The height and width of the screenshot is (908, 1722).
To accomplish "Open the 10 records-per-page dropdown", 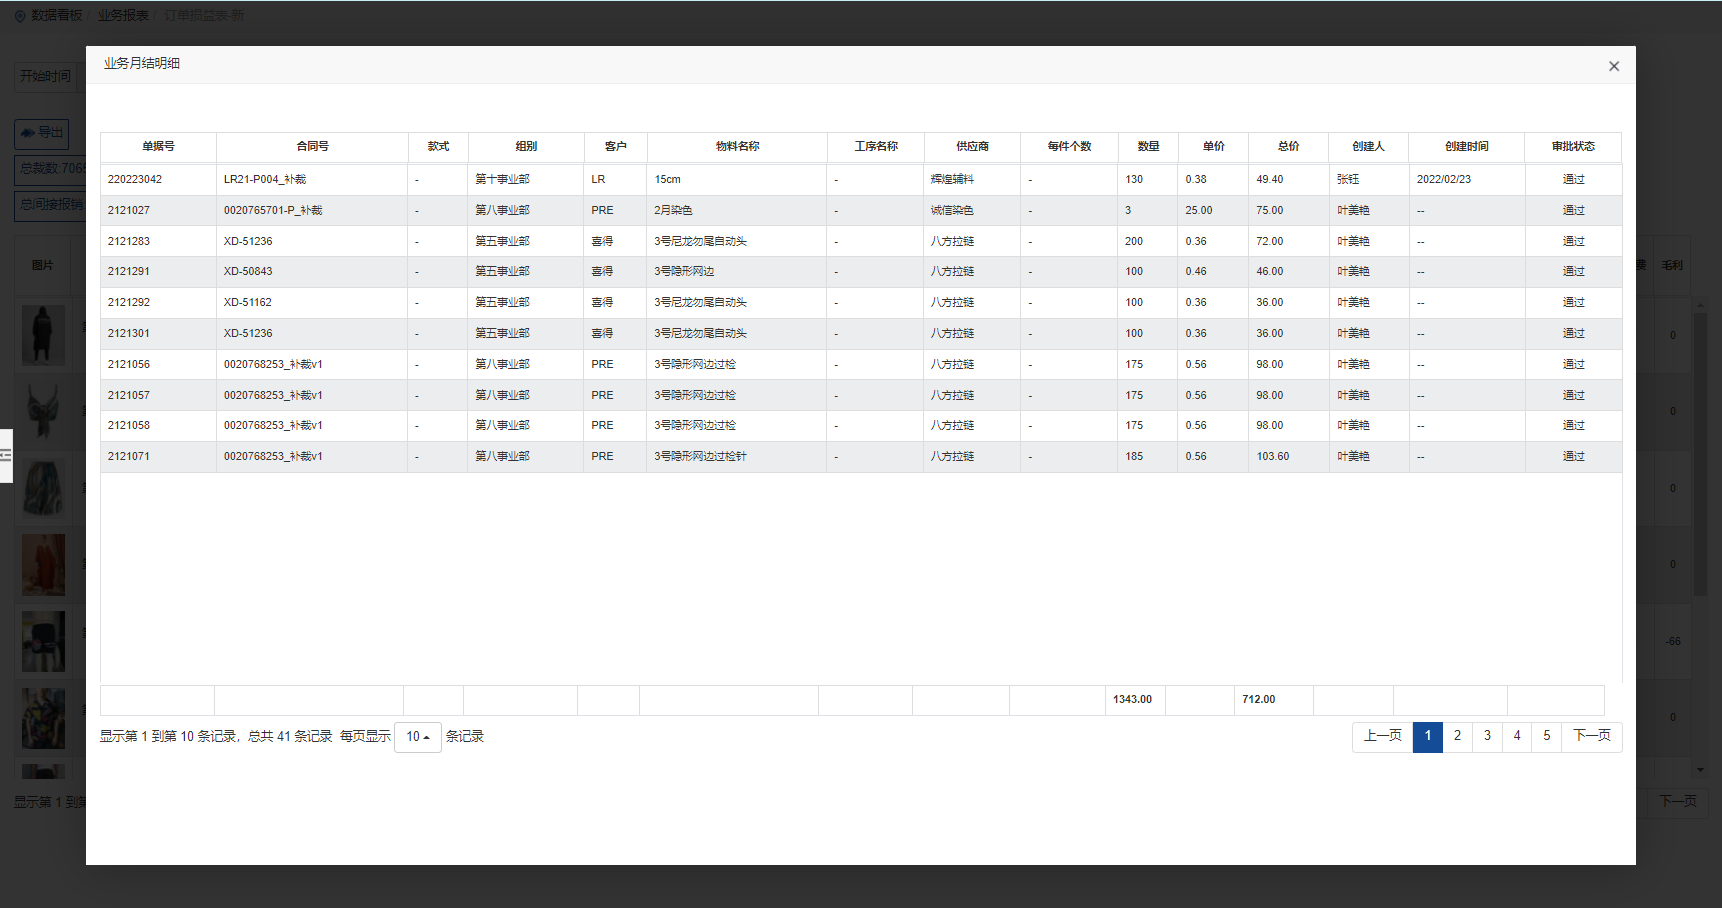I will coord(417,737).
